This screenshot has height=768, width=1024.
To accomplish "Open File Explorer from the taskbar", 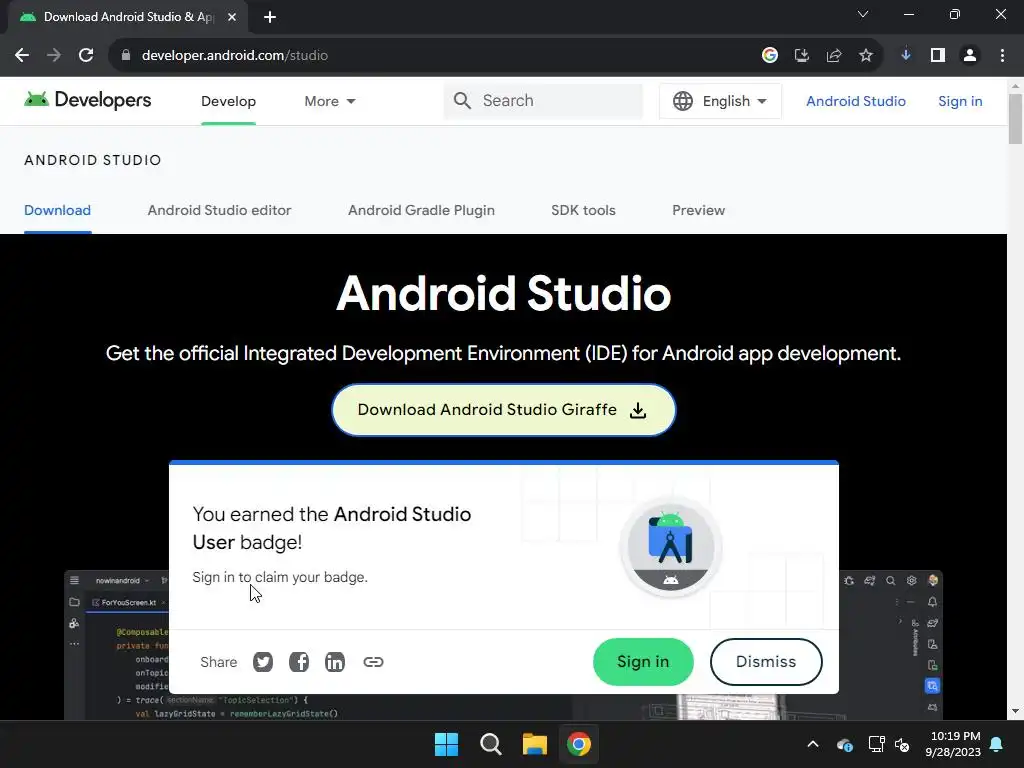I will (x=535, y=744).
